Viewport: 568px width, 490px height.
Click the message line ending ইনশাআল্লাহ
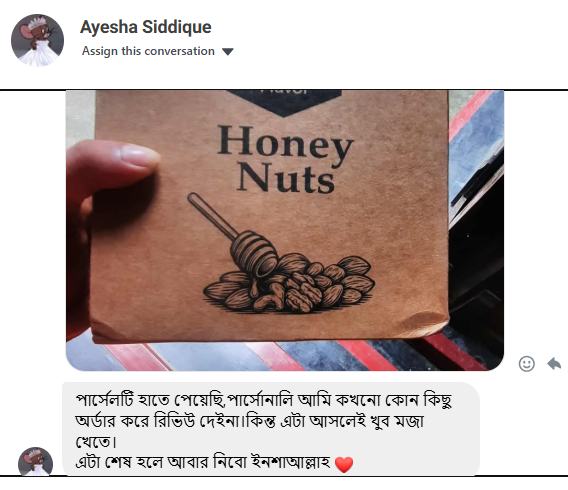coord(214,463)
